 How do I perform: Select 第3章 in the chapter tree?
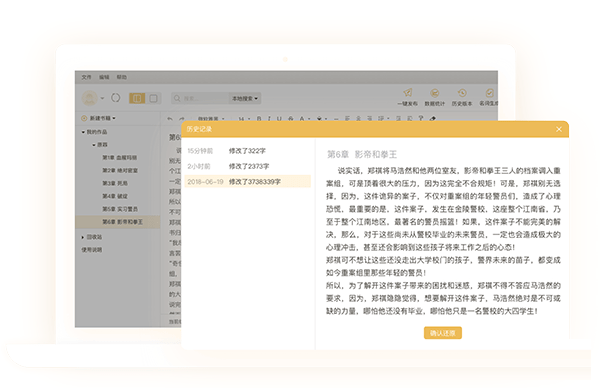pos(115,183)
